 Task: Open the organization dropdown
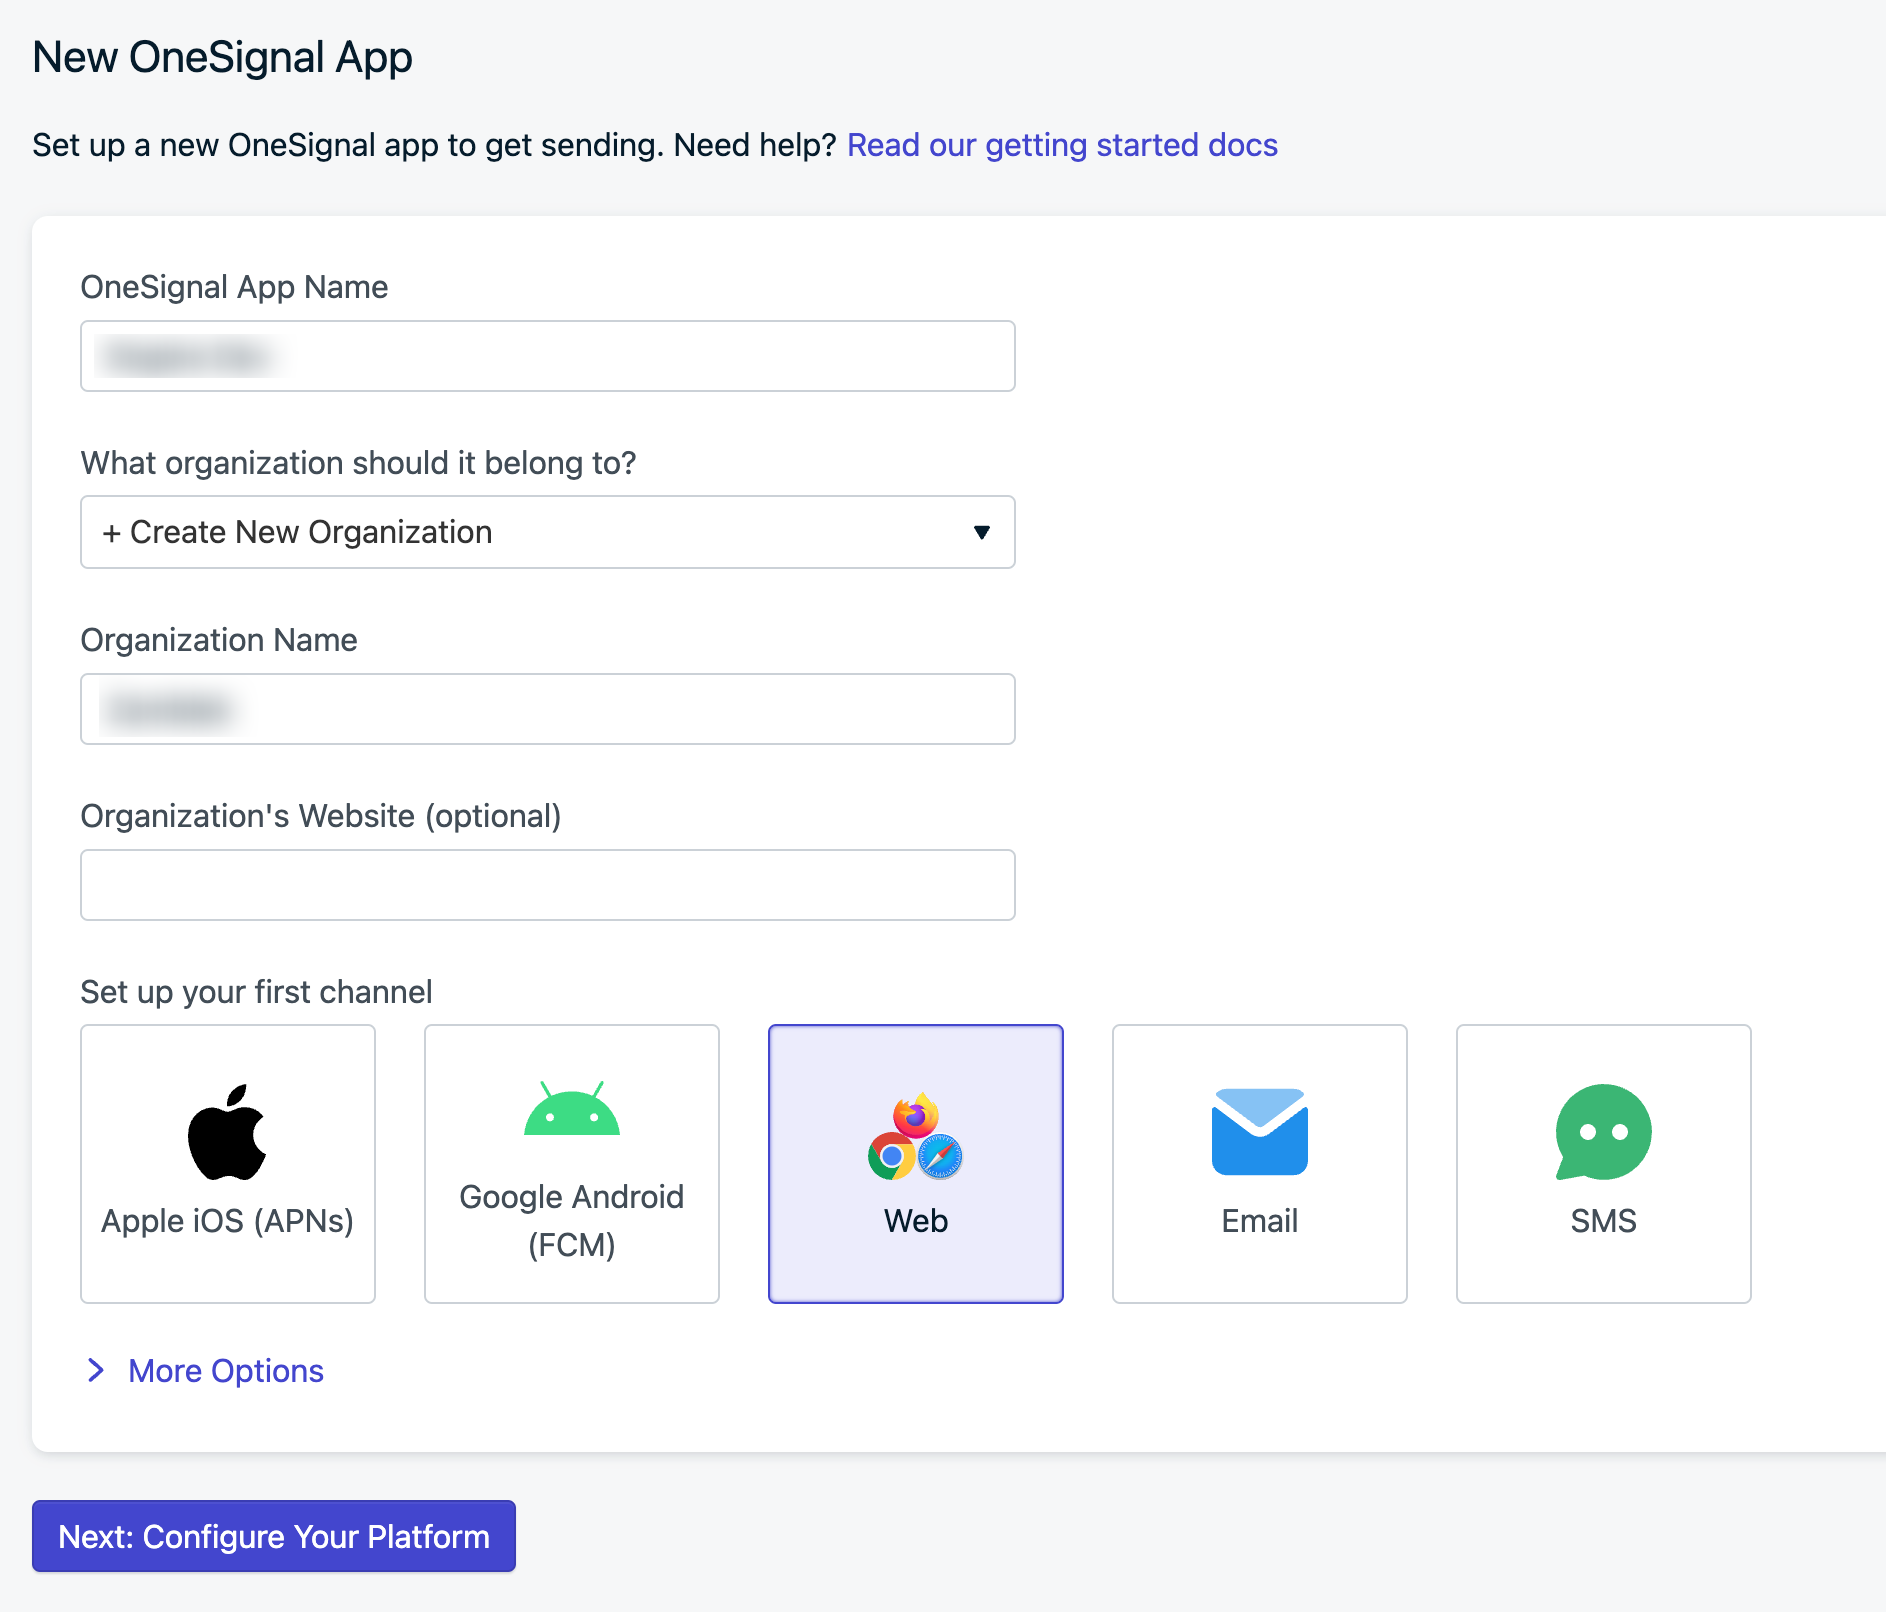(x=547, y=532)
